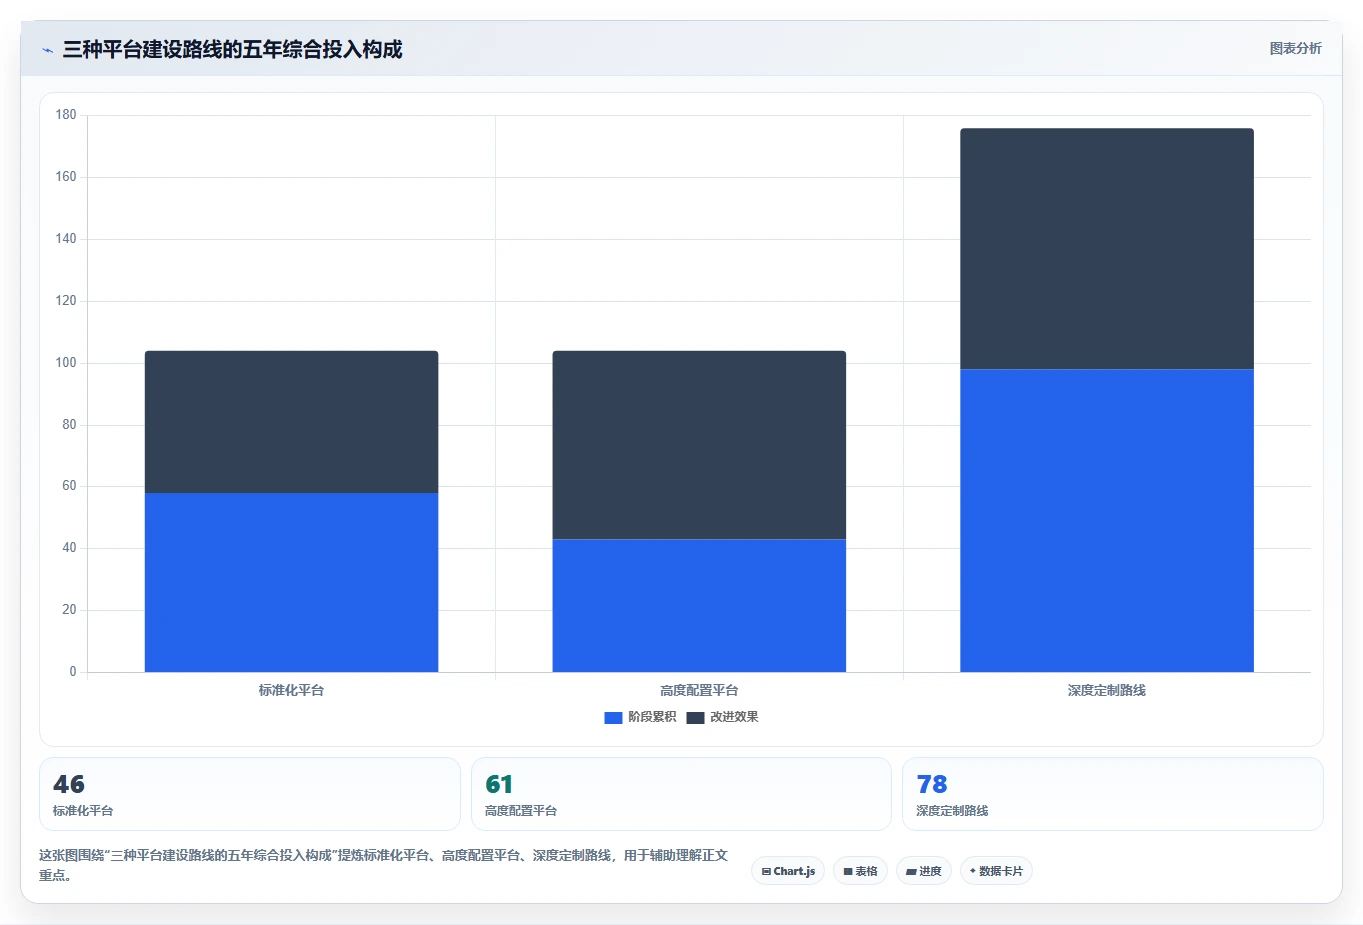This screenshot has height=925, width=1363.
Task: Click the dark segment of the 高度配置平台 bar
Action: [x=699, y=445]
